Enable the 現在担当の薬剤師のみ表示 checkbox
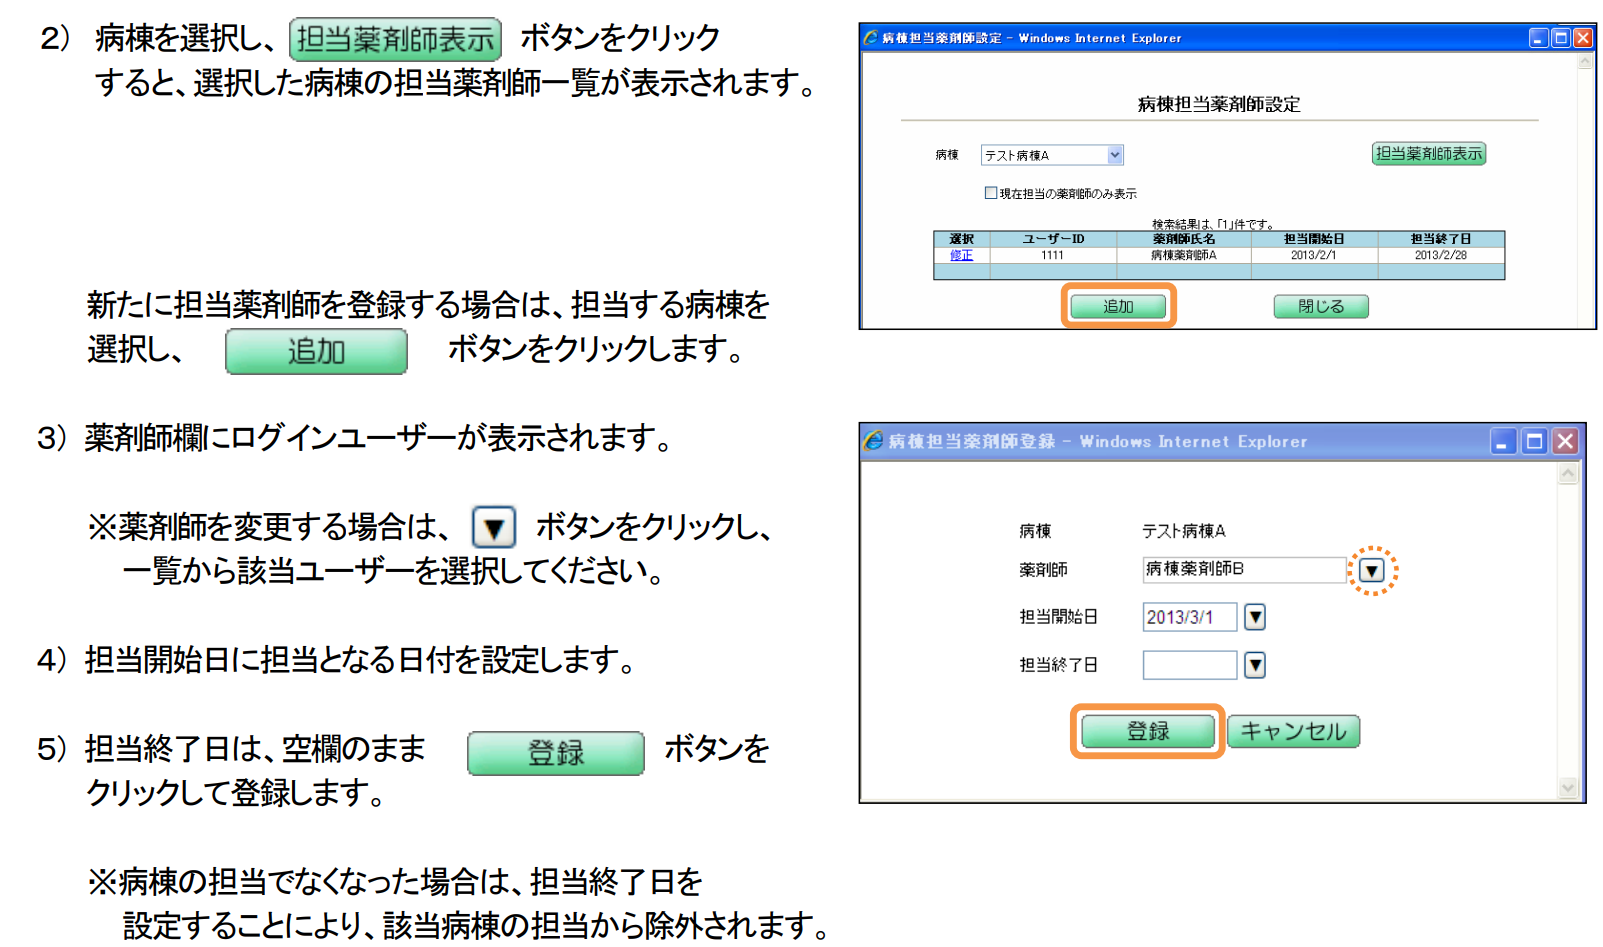This screenshot has width=1603, height=947. point(990,193)
